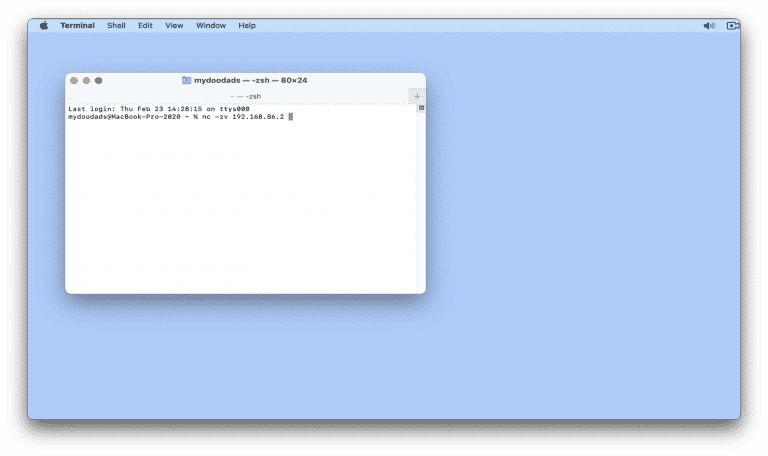Open the Edit menu

[145, 25]
